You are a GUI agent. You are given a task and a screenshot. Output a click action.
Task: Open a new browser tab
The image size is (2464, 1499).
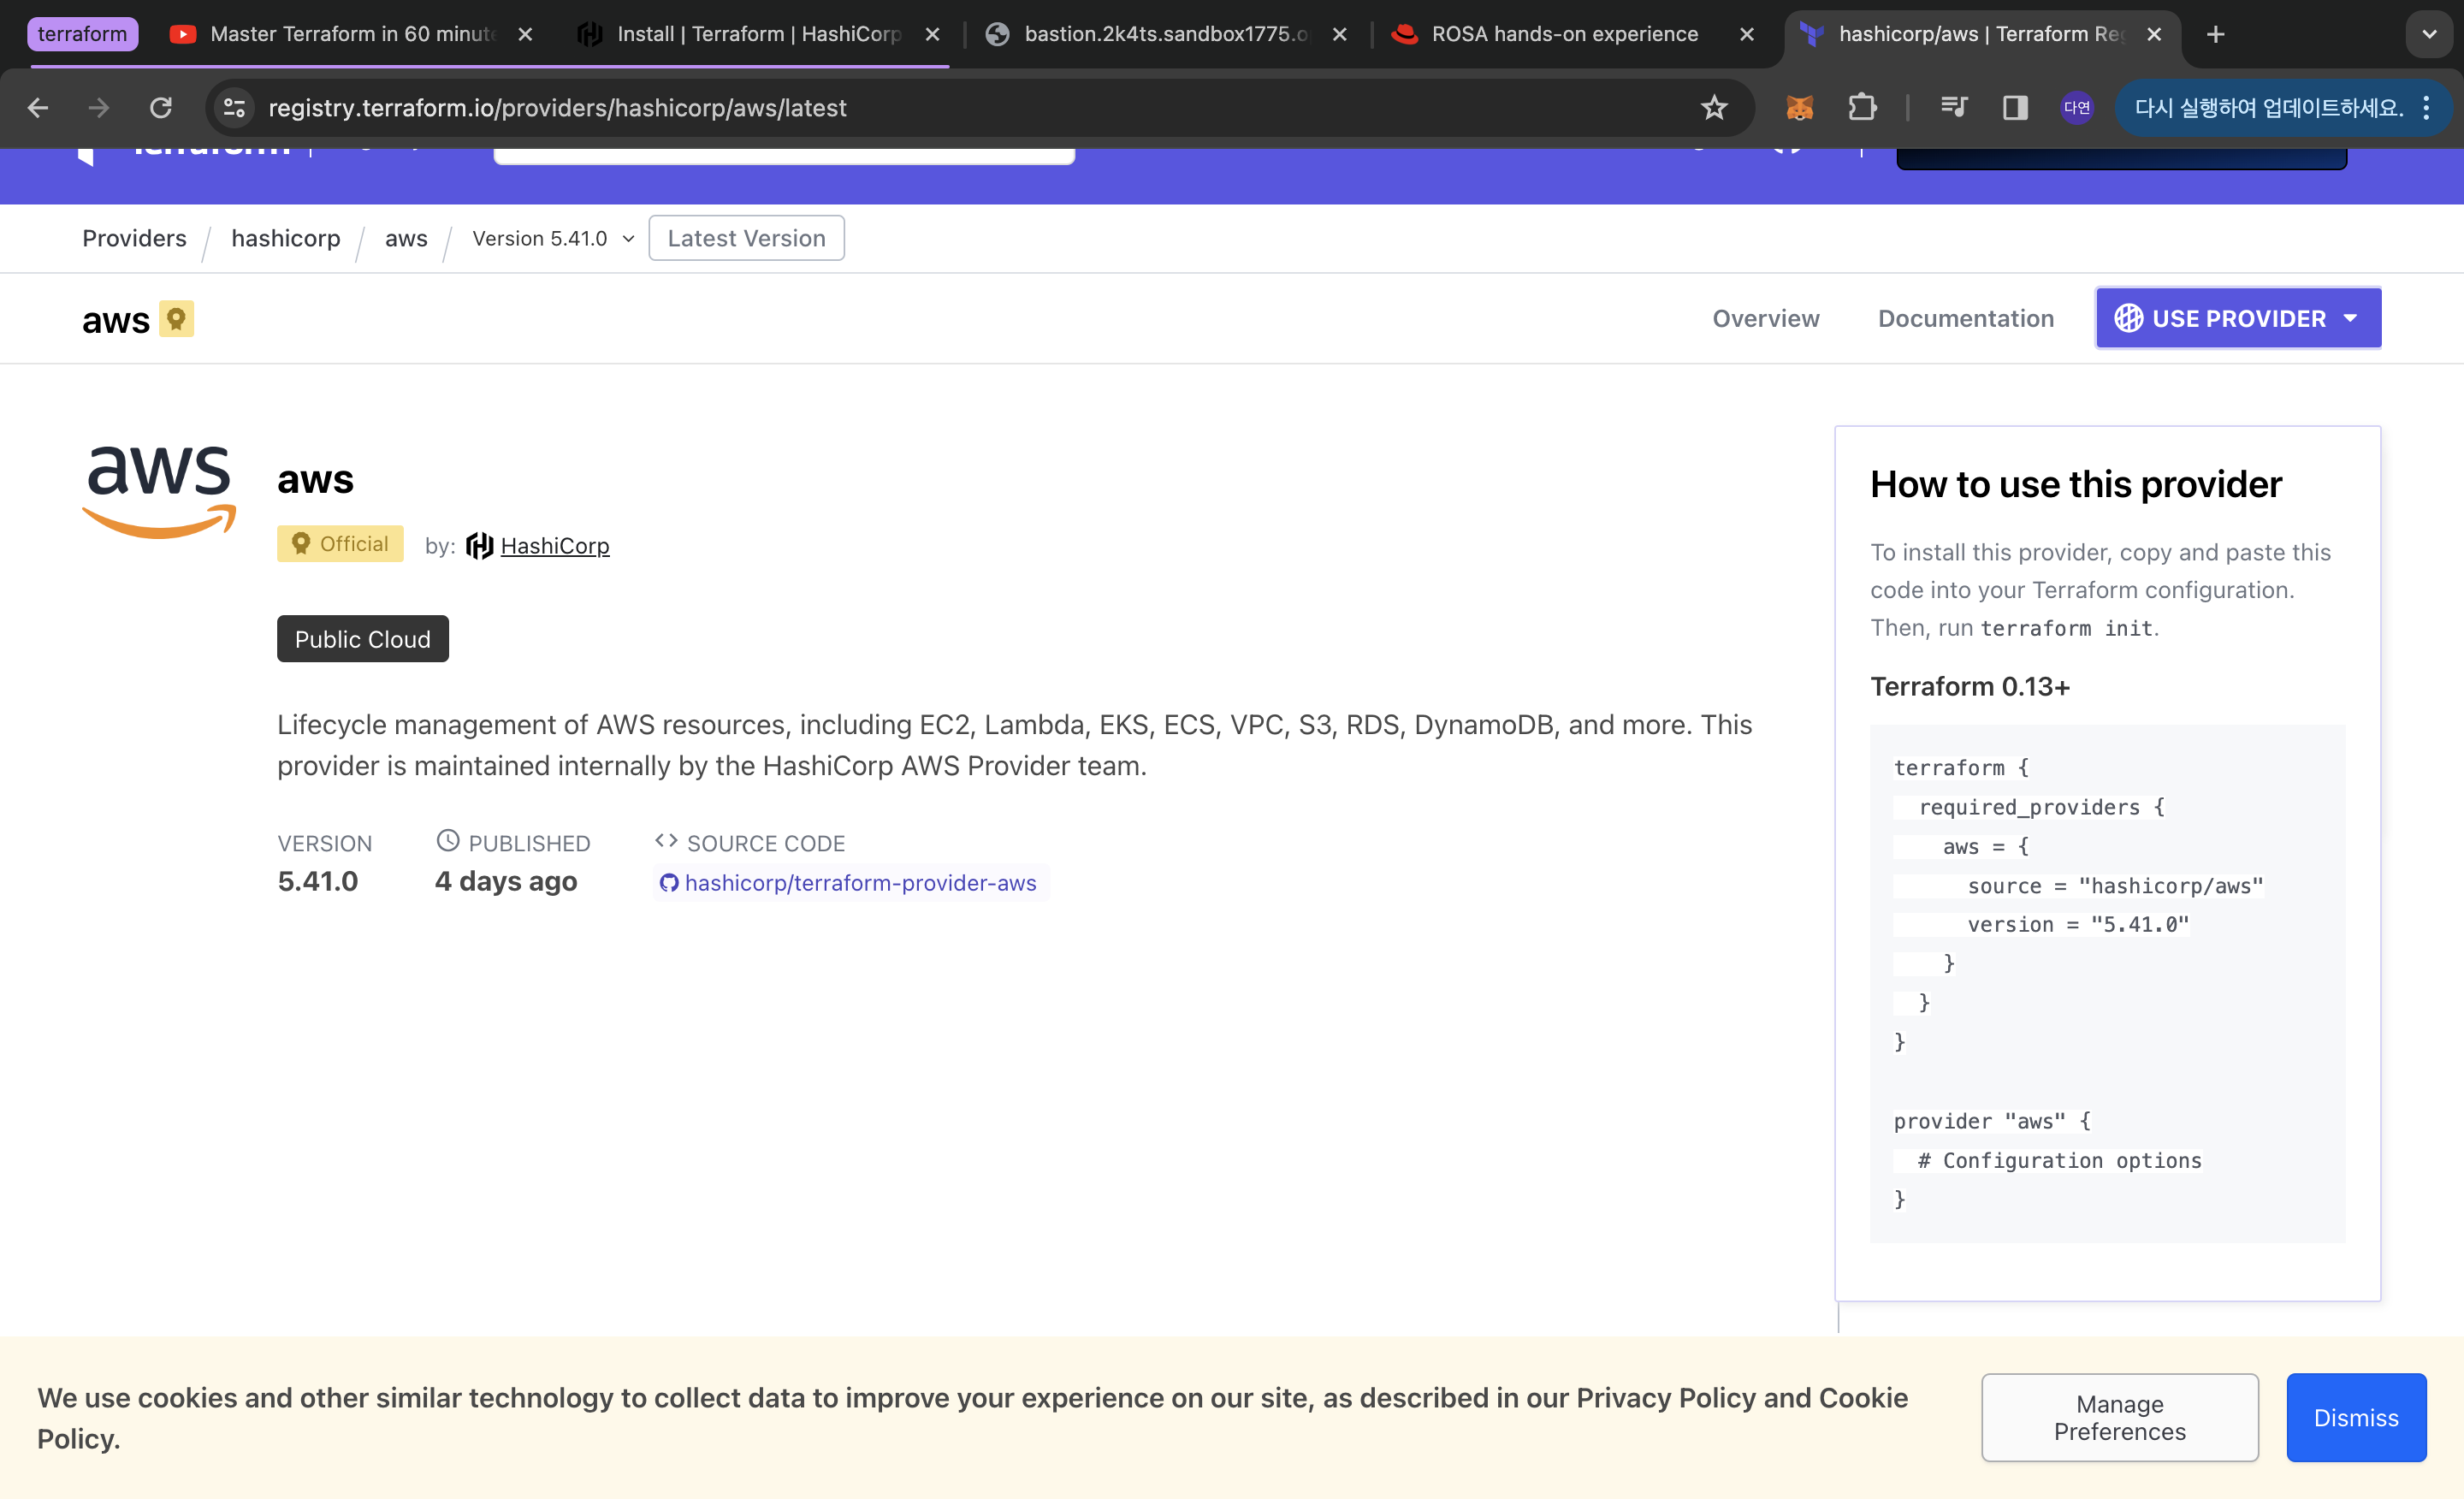[2216, 35]
